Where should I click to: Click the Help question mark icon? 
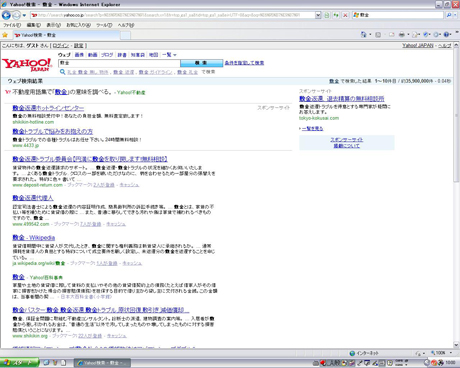click(447, 34)
